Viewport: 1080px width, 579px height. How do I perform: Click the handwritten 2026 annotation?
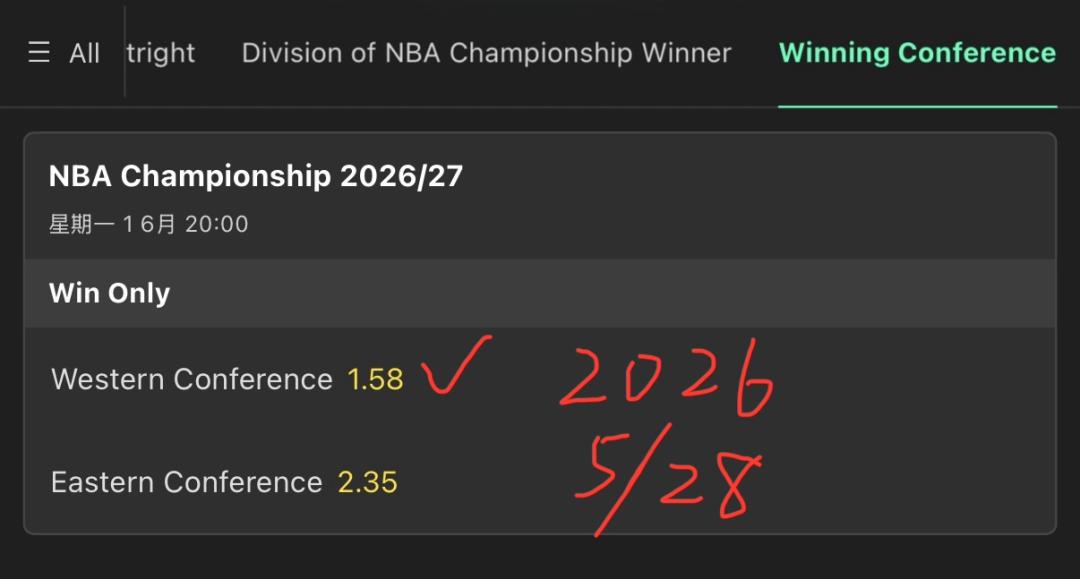click(666, 379)
